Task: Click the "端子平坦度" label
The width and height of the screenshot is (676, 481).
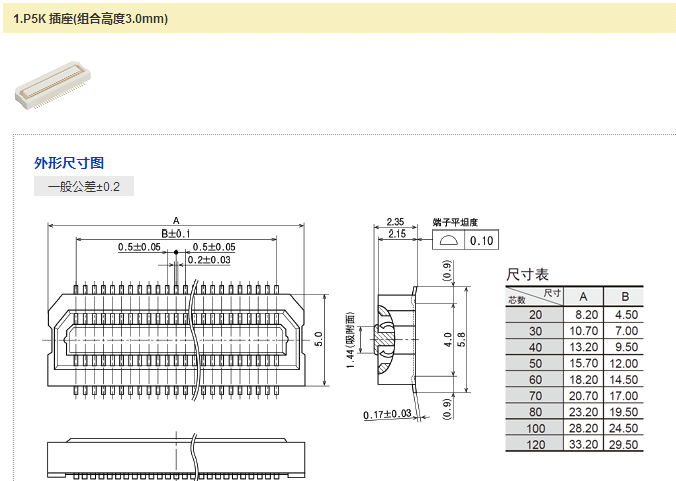Action: point(455,222)
